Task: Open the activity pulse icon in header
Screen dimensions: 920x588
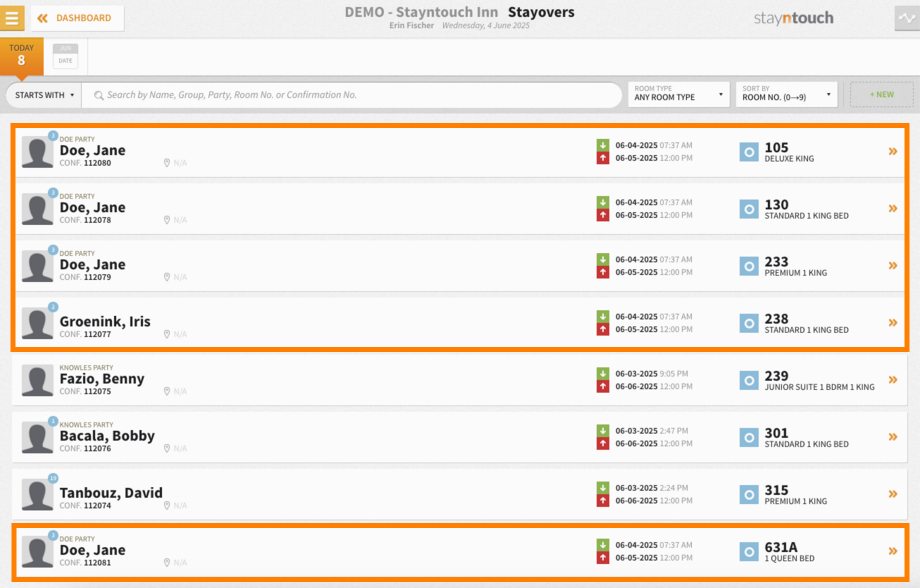Action: click(907, 18)
